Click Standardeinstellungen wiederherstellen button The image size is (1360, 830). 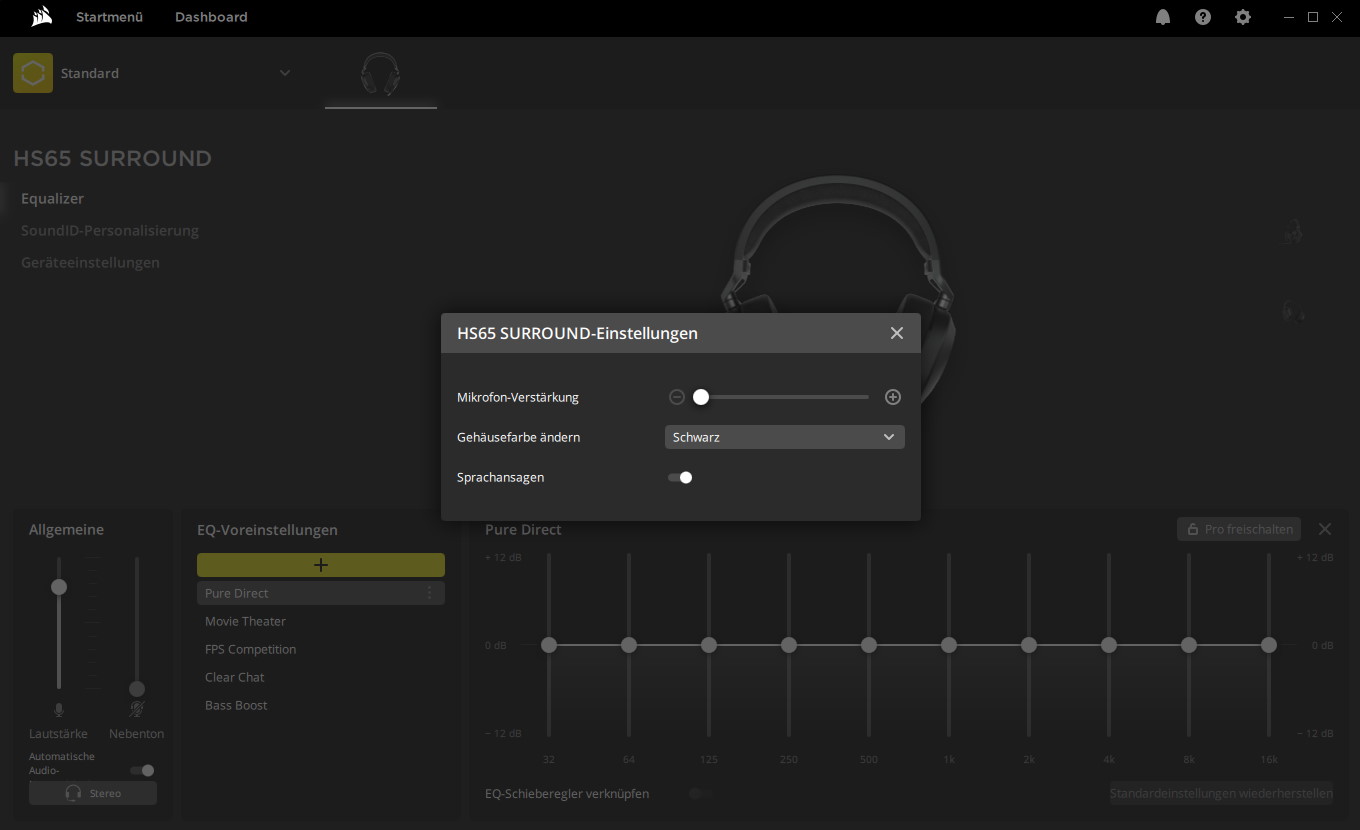click(1221, 793)
